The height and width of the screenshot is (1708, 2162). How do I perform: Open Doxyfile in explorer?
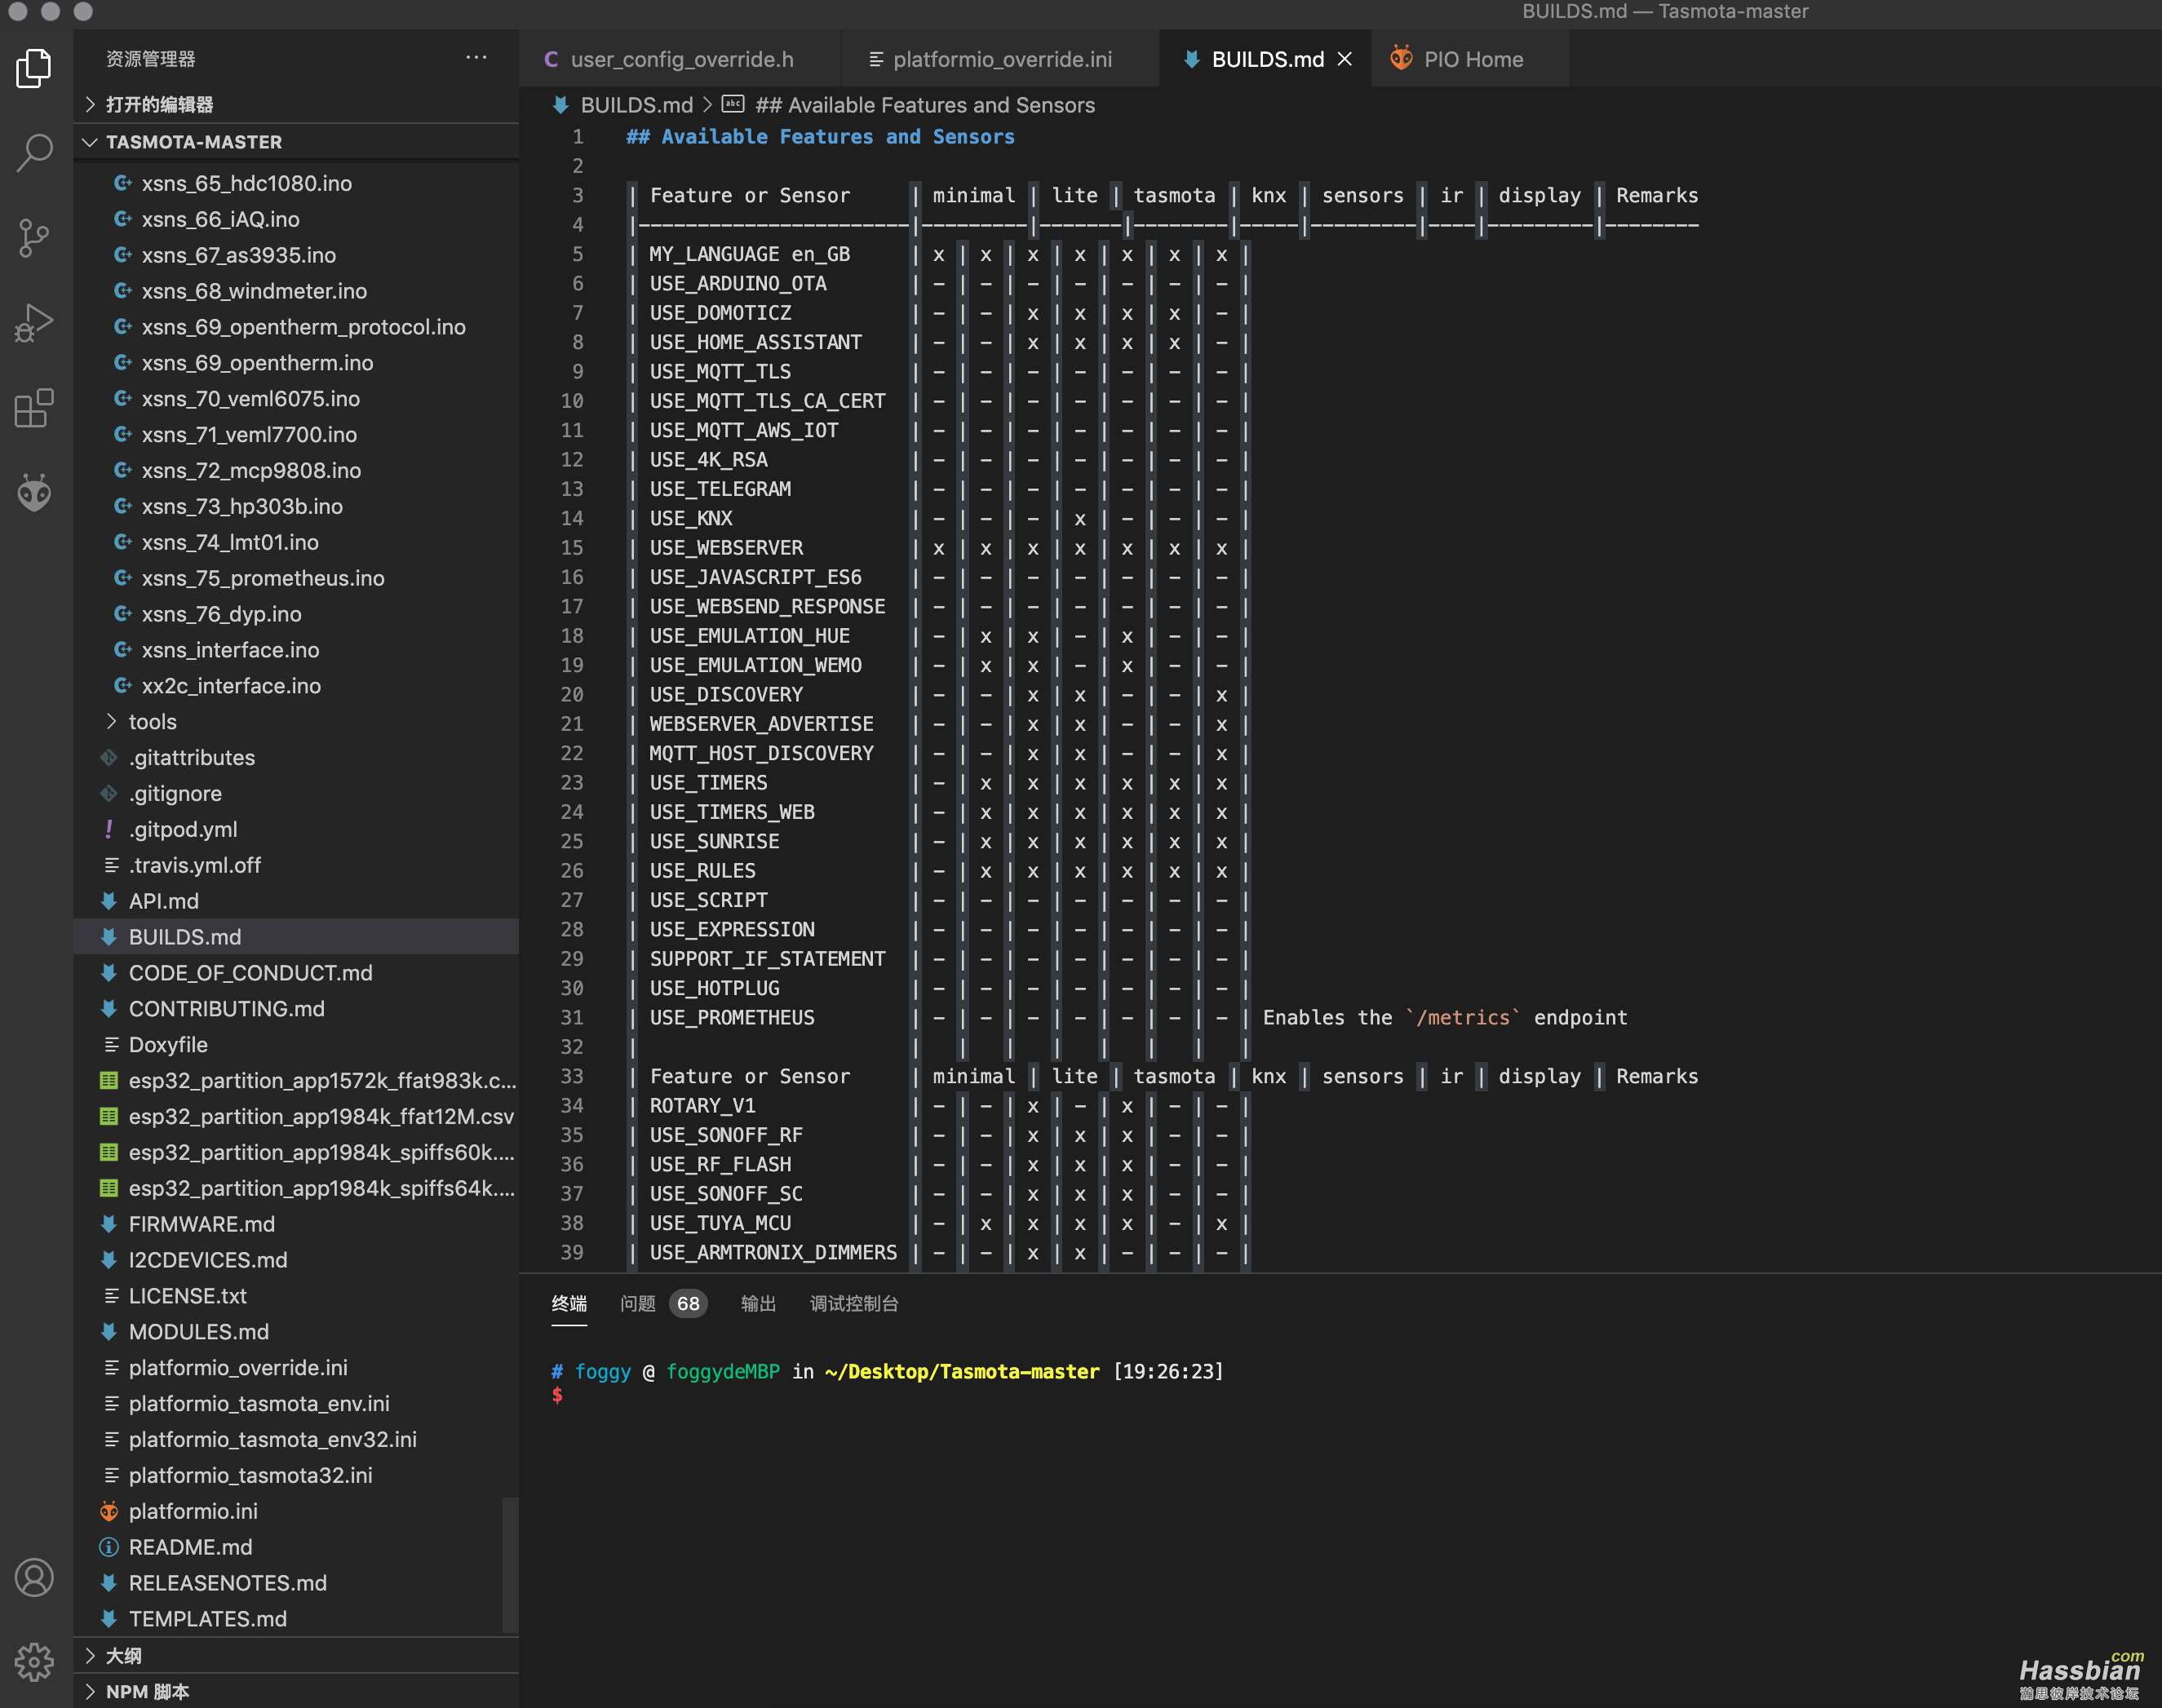click(x=296, y=1045)
